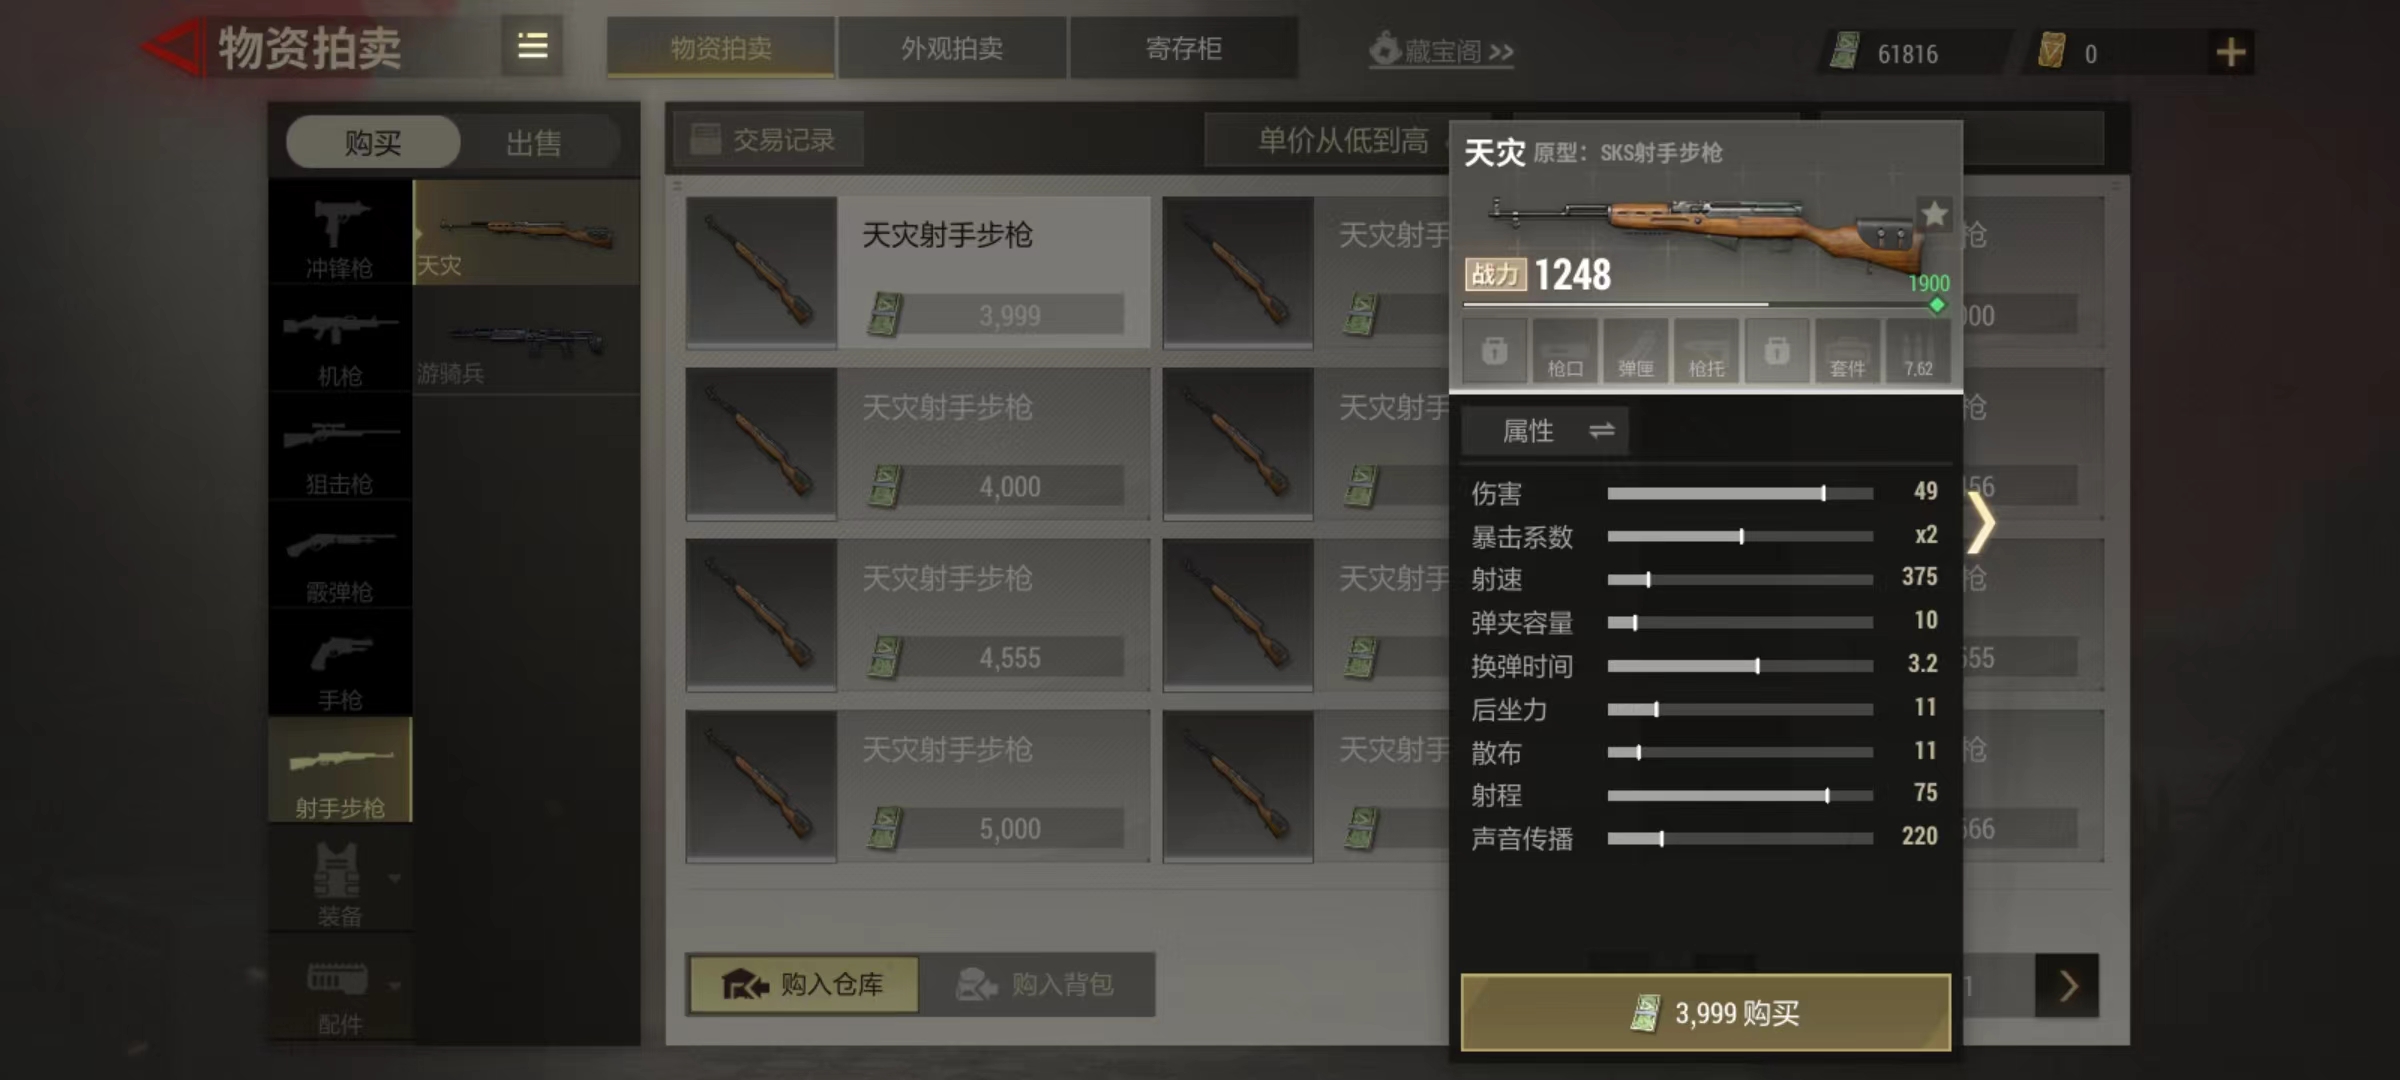Favorite the weapon with the star icon

click(1935, 214)
